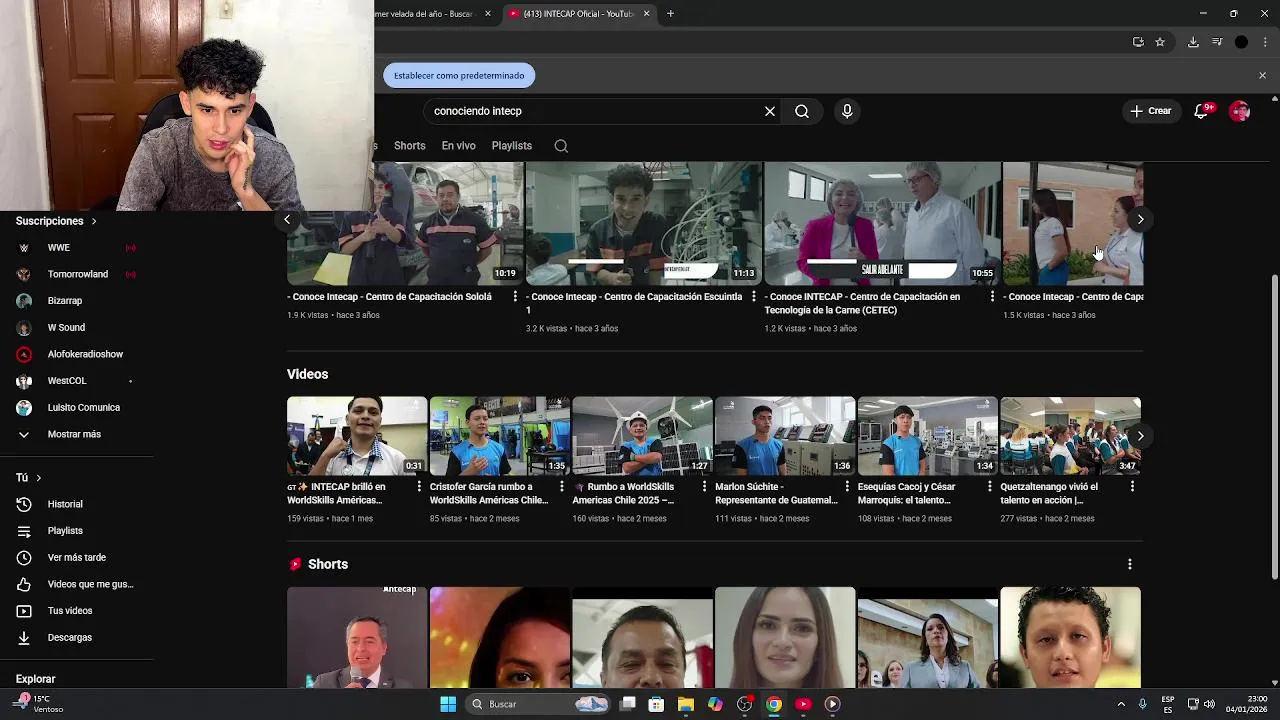Open Descargas in the sidebar
This screenshot has width=1280, height=720.
(x=69, y=637)
